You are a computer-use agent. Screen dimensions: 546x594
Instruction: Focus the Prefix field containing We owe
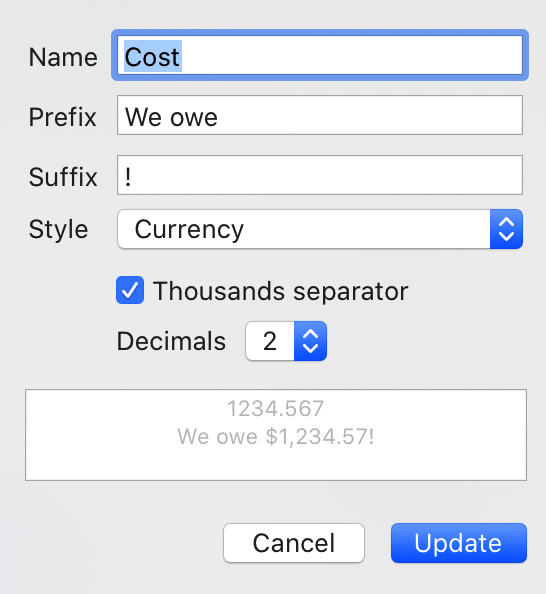pos(320,115)
